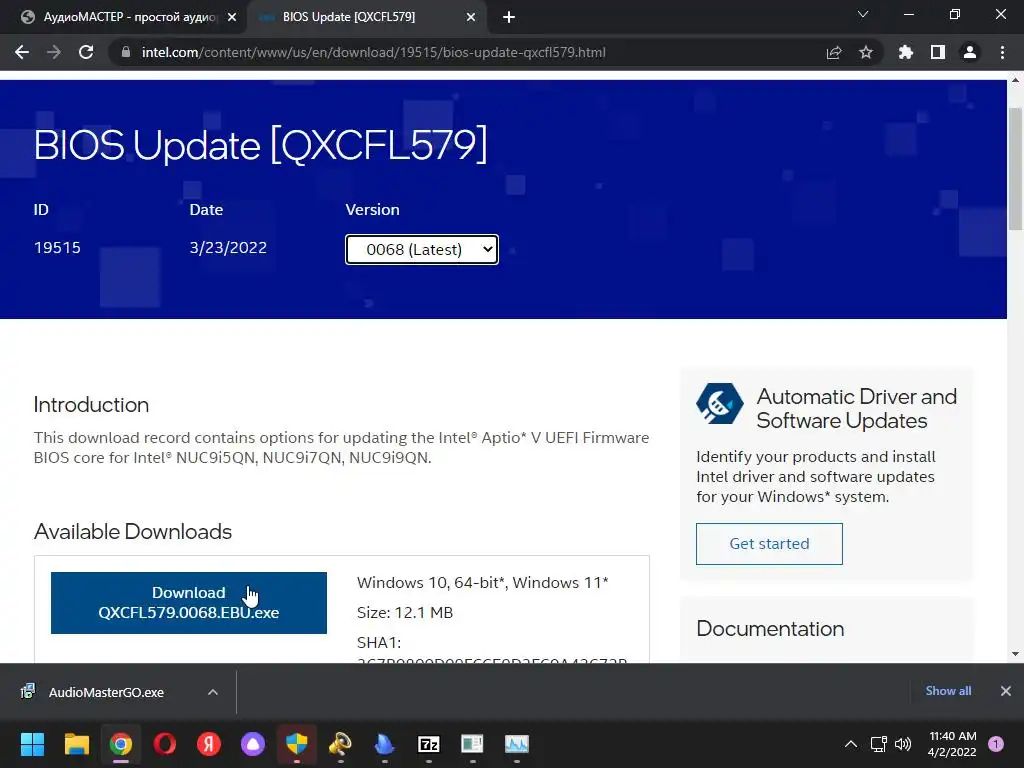Click the address bar URL
Screen dimensions: 1024x768
tap(374, 52)
